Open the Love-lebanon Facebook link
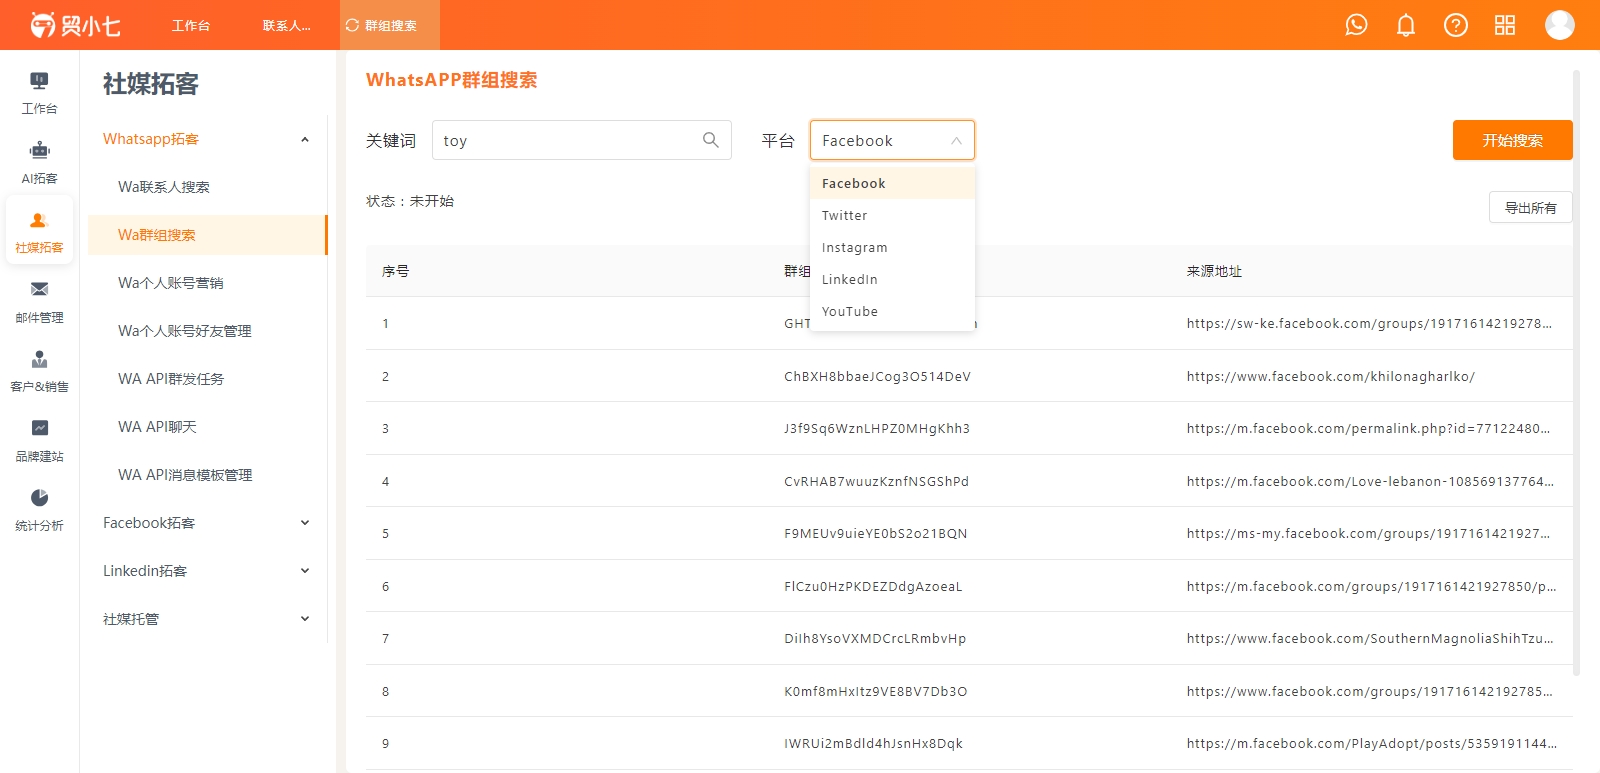 1370,481
